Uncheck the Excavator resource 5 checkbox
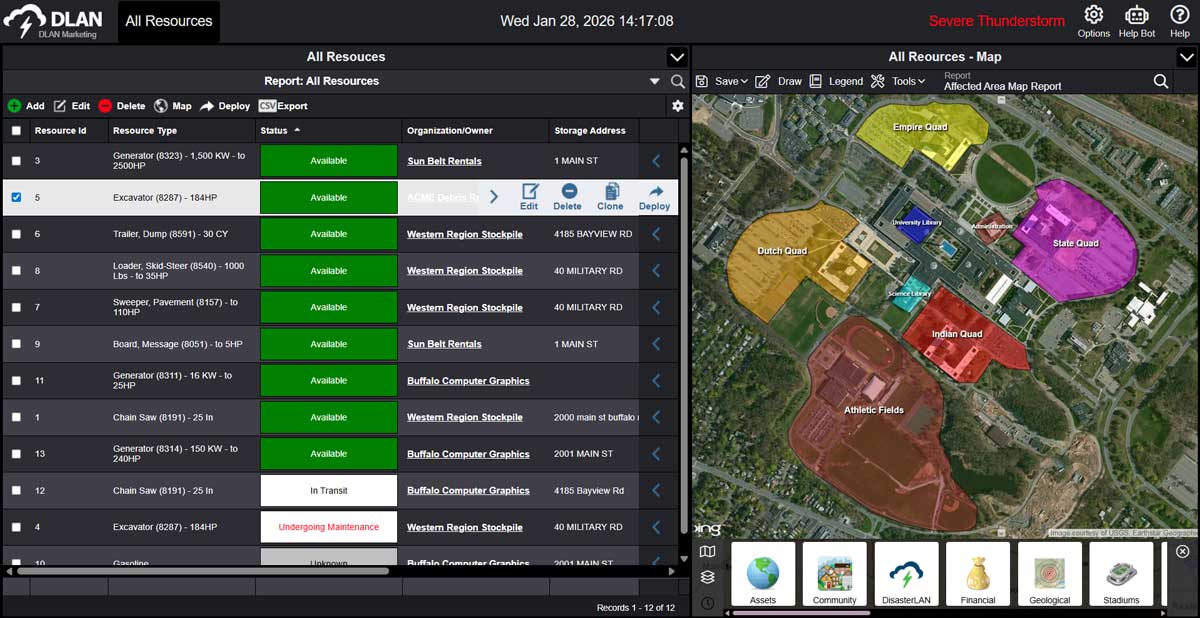The height and width of the screenshot is (618, 1200). [16, 197]
